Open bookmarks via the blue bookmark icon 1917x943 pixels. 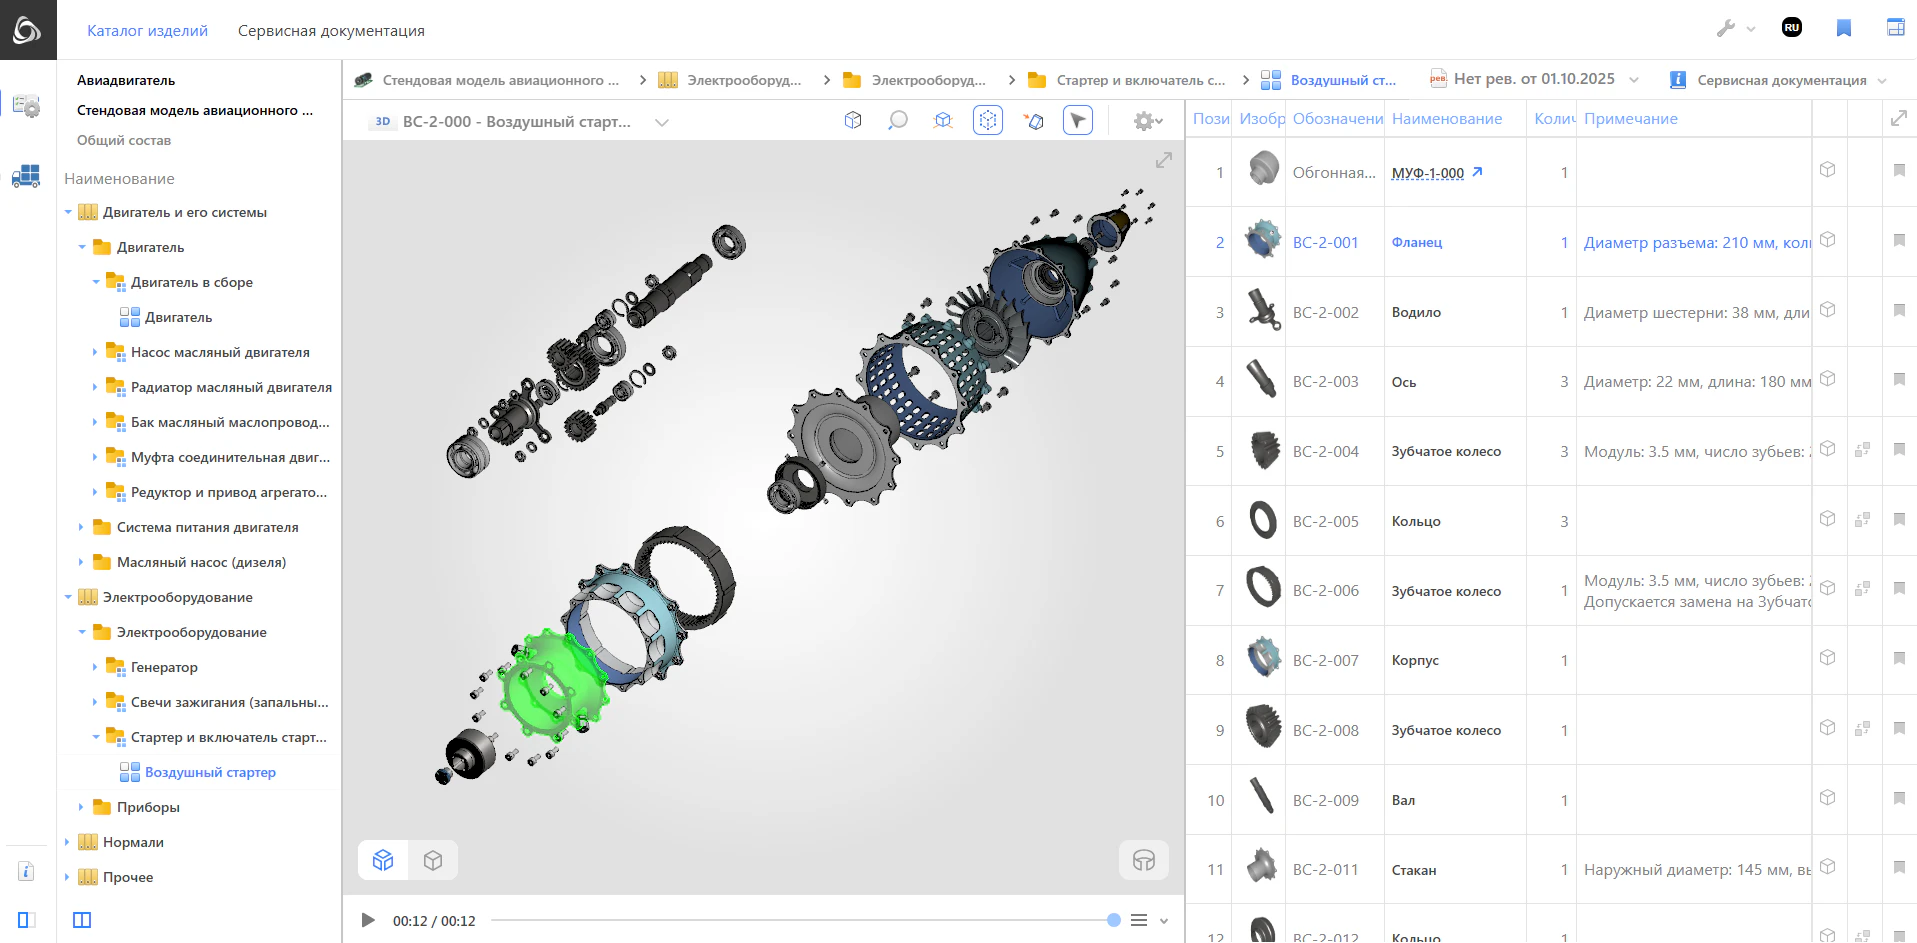tap(1843, 28)
